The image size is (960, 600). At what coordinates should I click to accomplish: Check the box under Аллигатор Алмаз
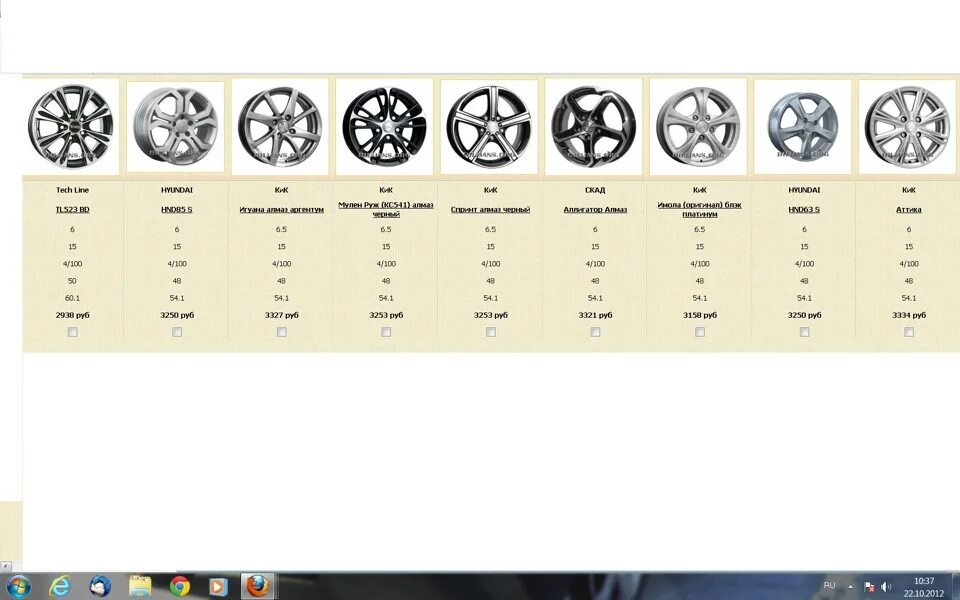tap(595, 332)
